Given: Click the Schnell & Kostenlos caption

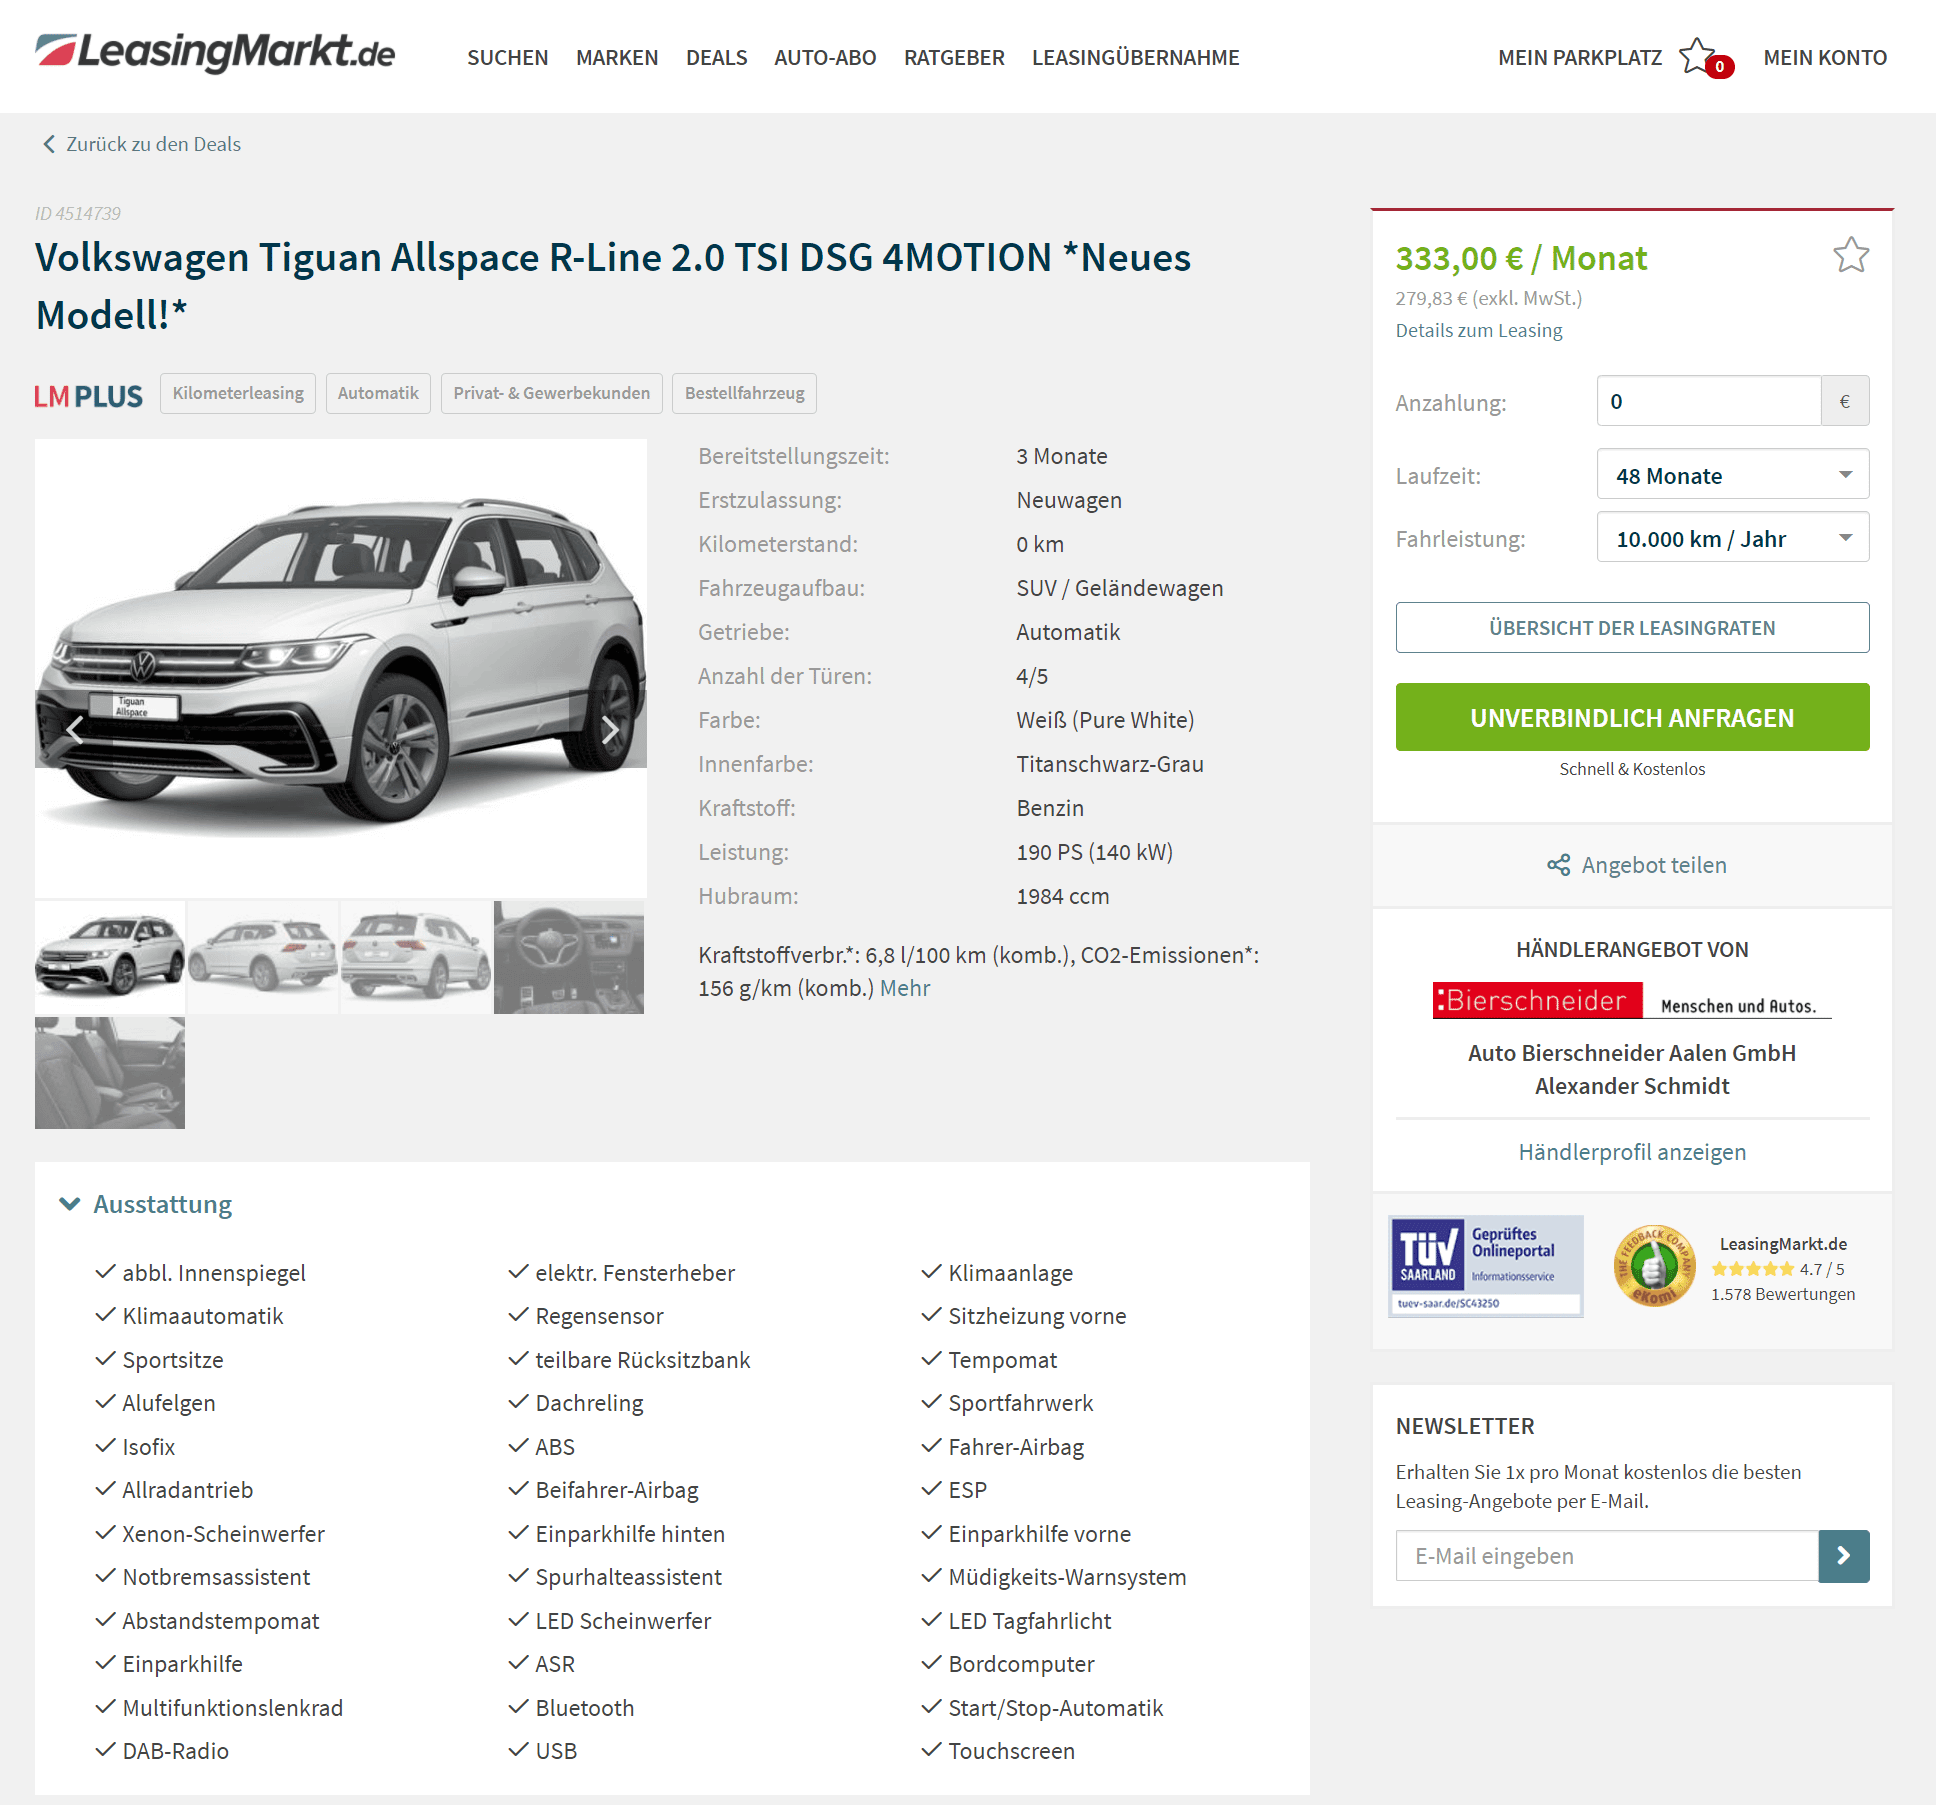Looking at the screenshot, I should click(1632, 769).
